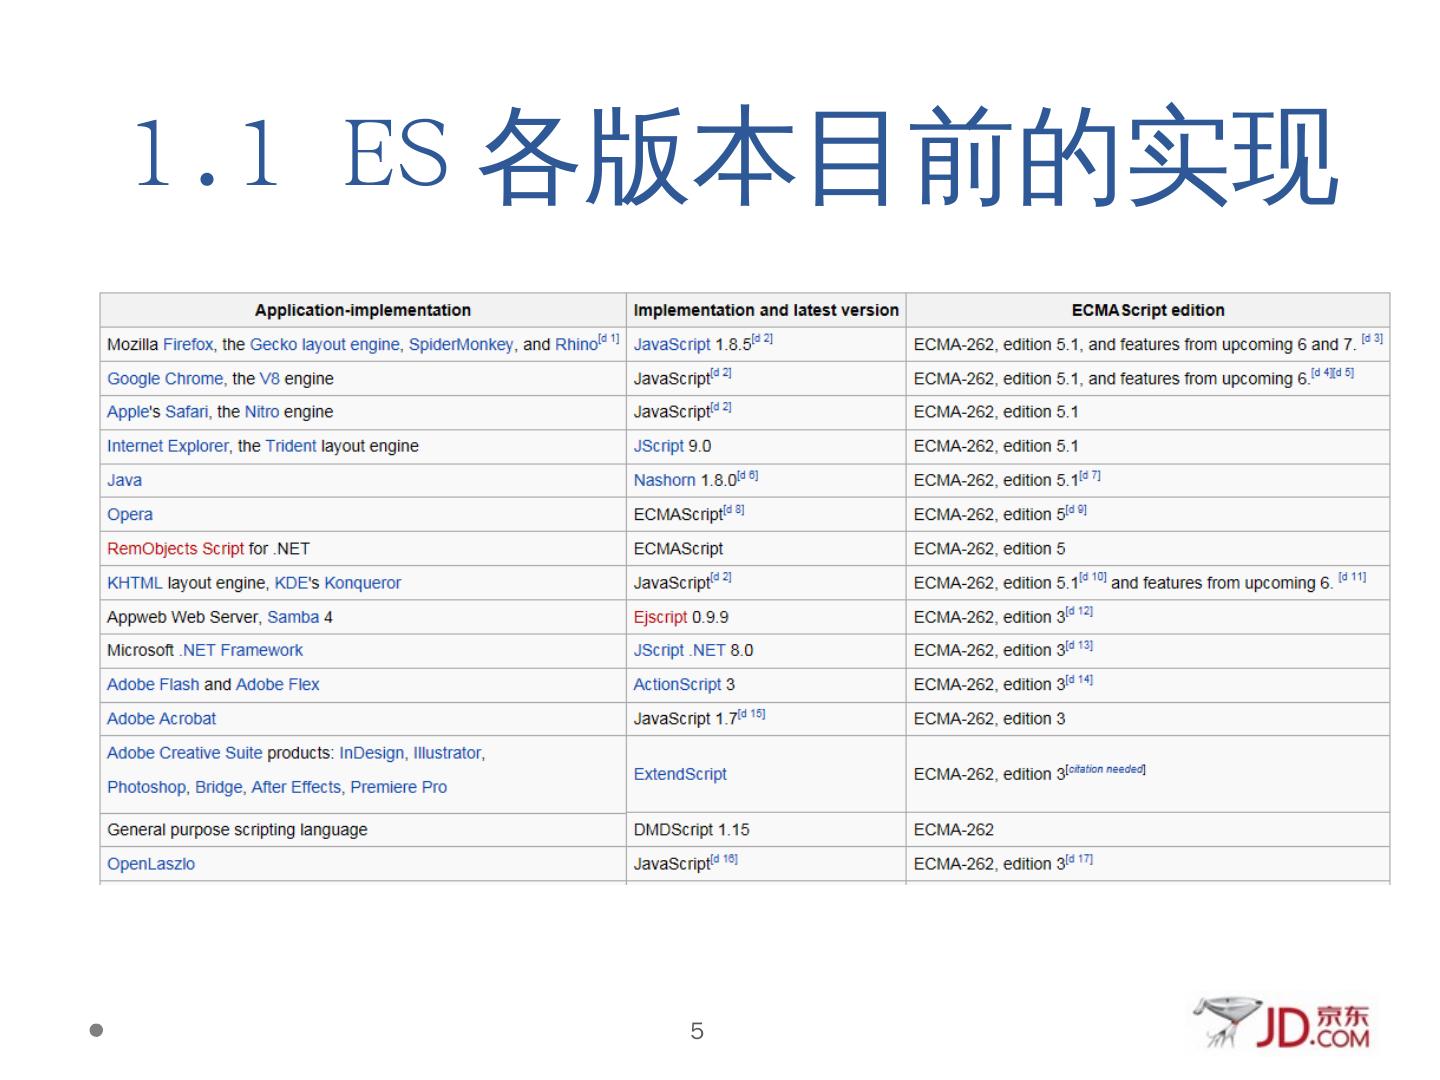Click the InDesign link

(x=372, y=753)
